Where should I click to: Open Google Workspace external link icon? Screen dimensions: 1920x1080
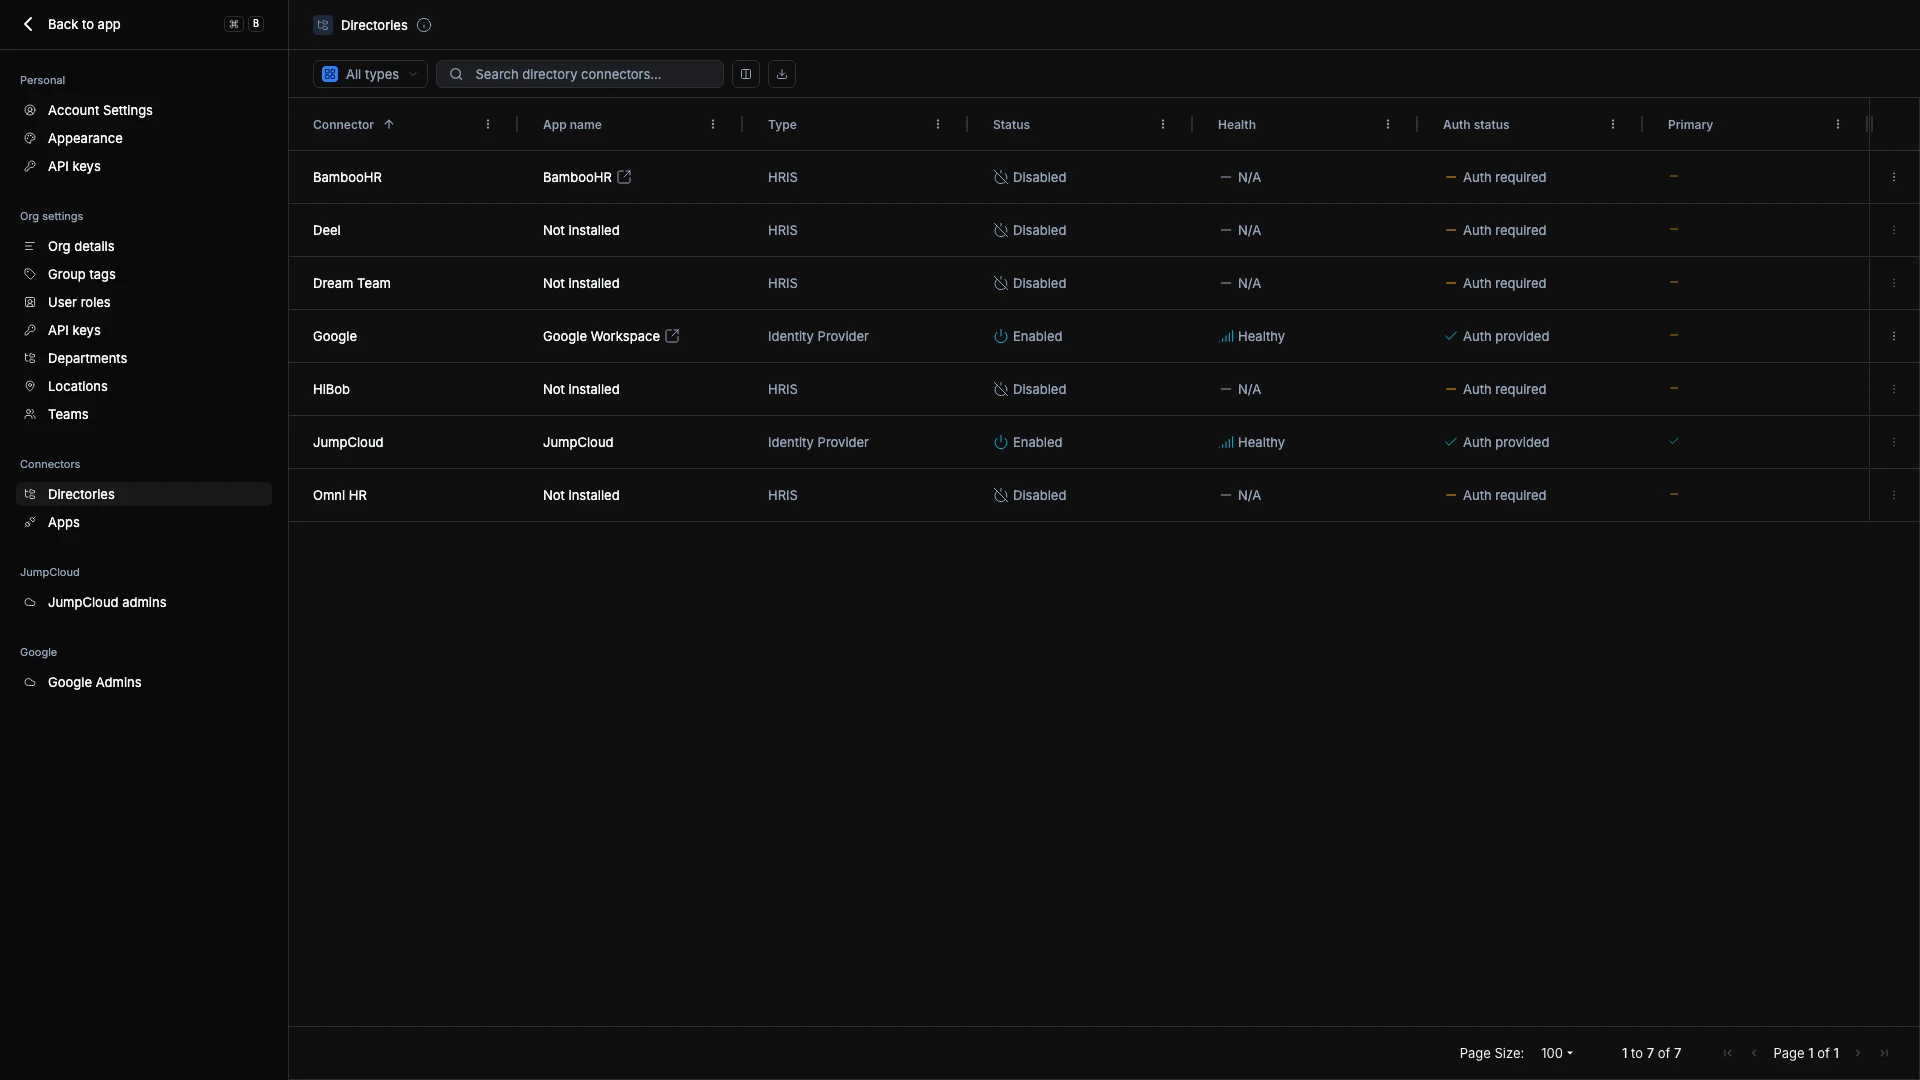[x=672, y=336]
